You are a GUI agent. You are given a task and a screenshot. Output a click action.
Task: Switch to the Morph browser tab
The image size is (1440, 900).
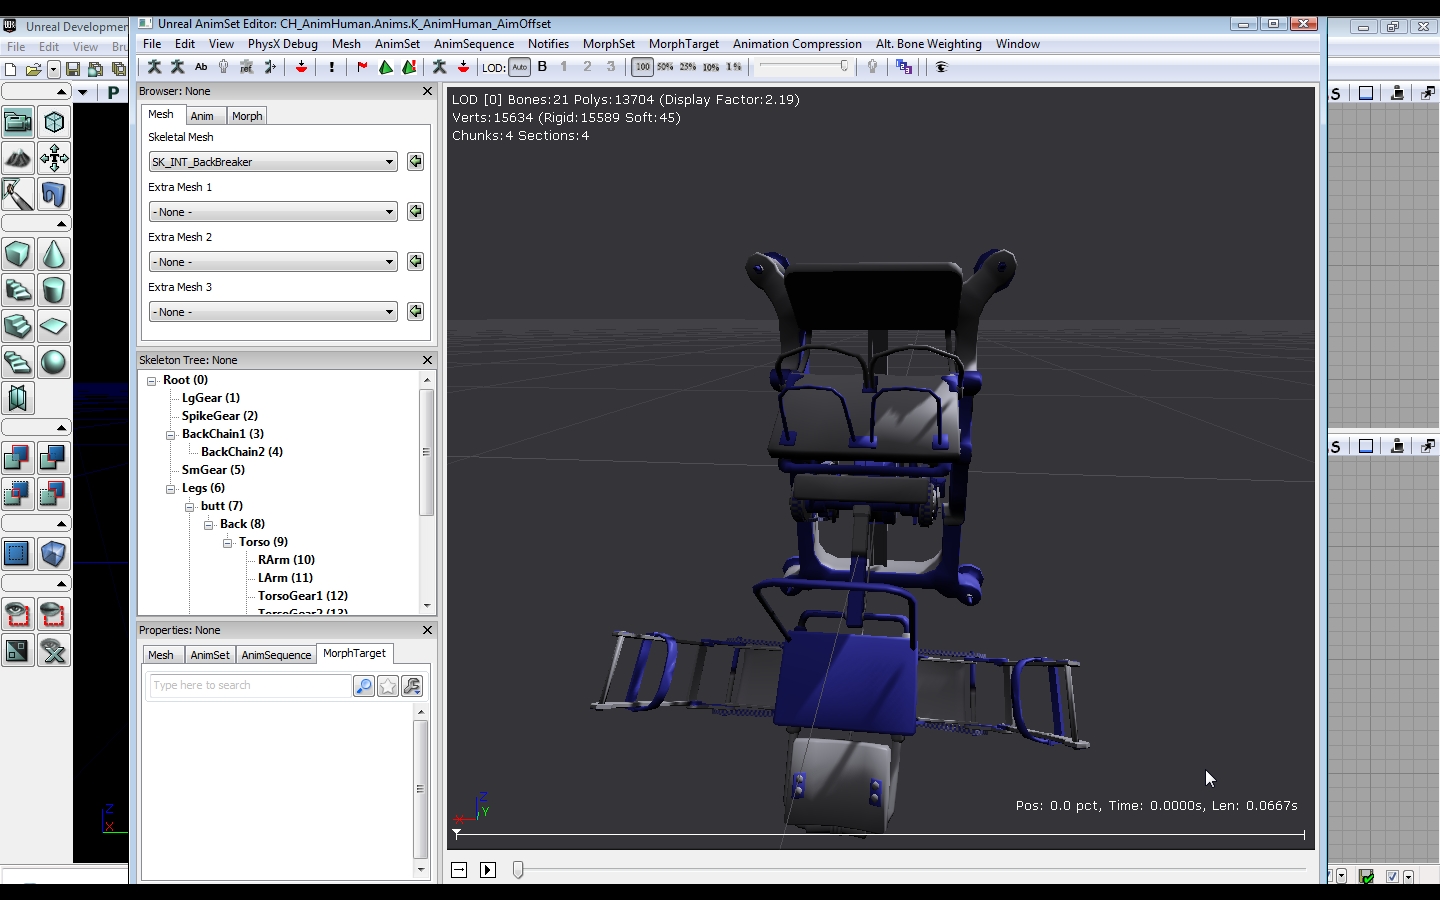[x=247, y=116]
